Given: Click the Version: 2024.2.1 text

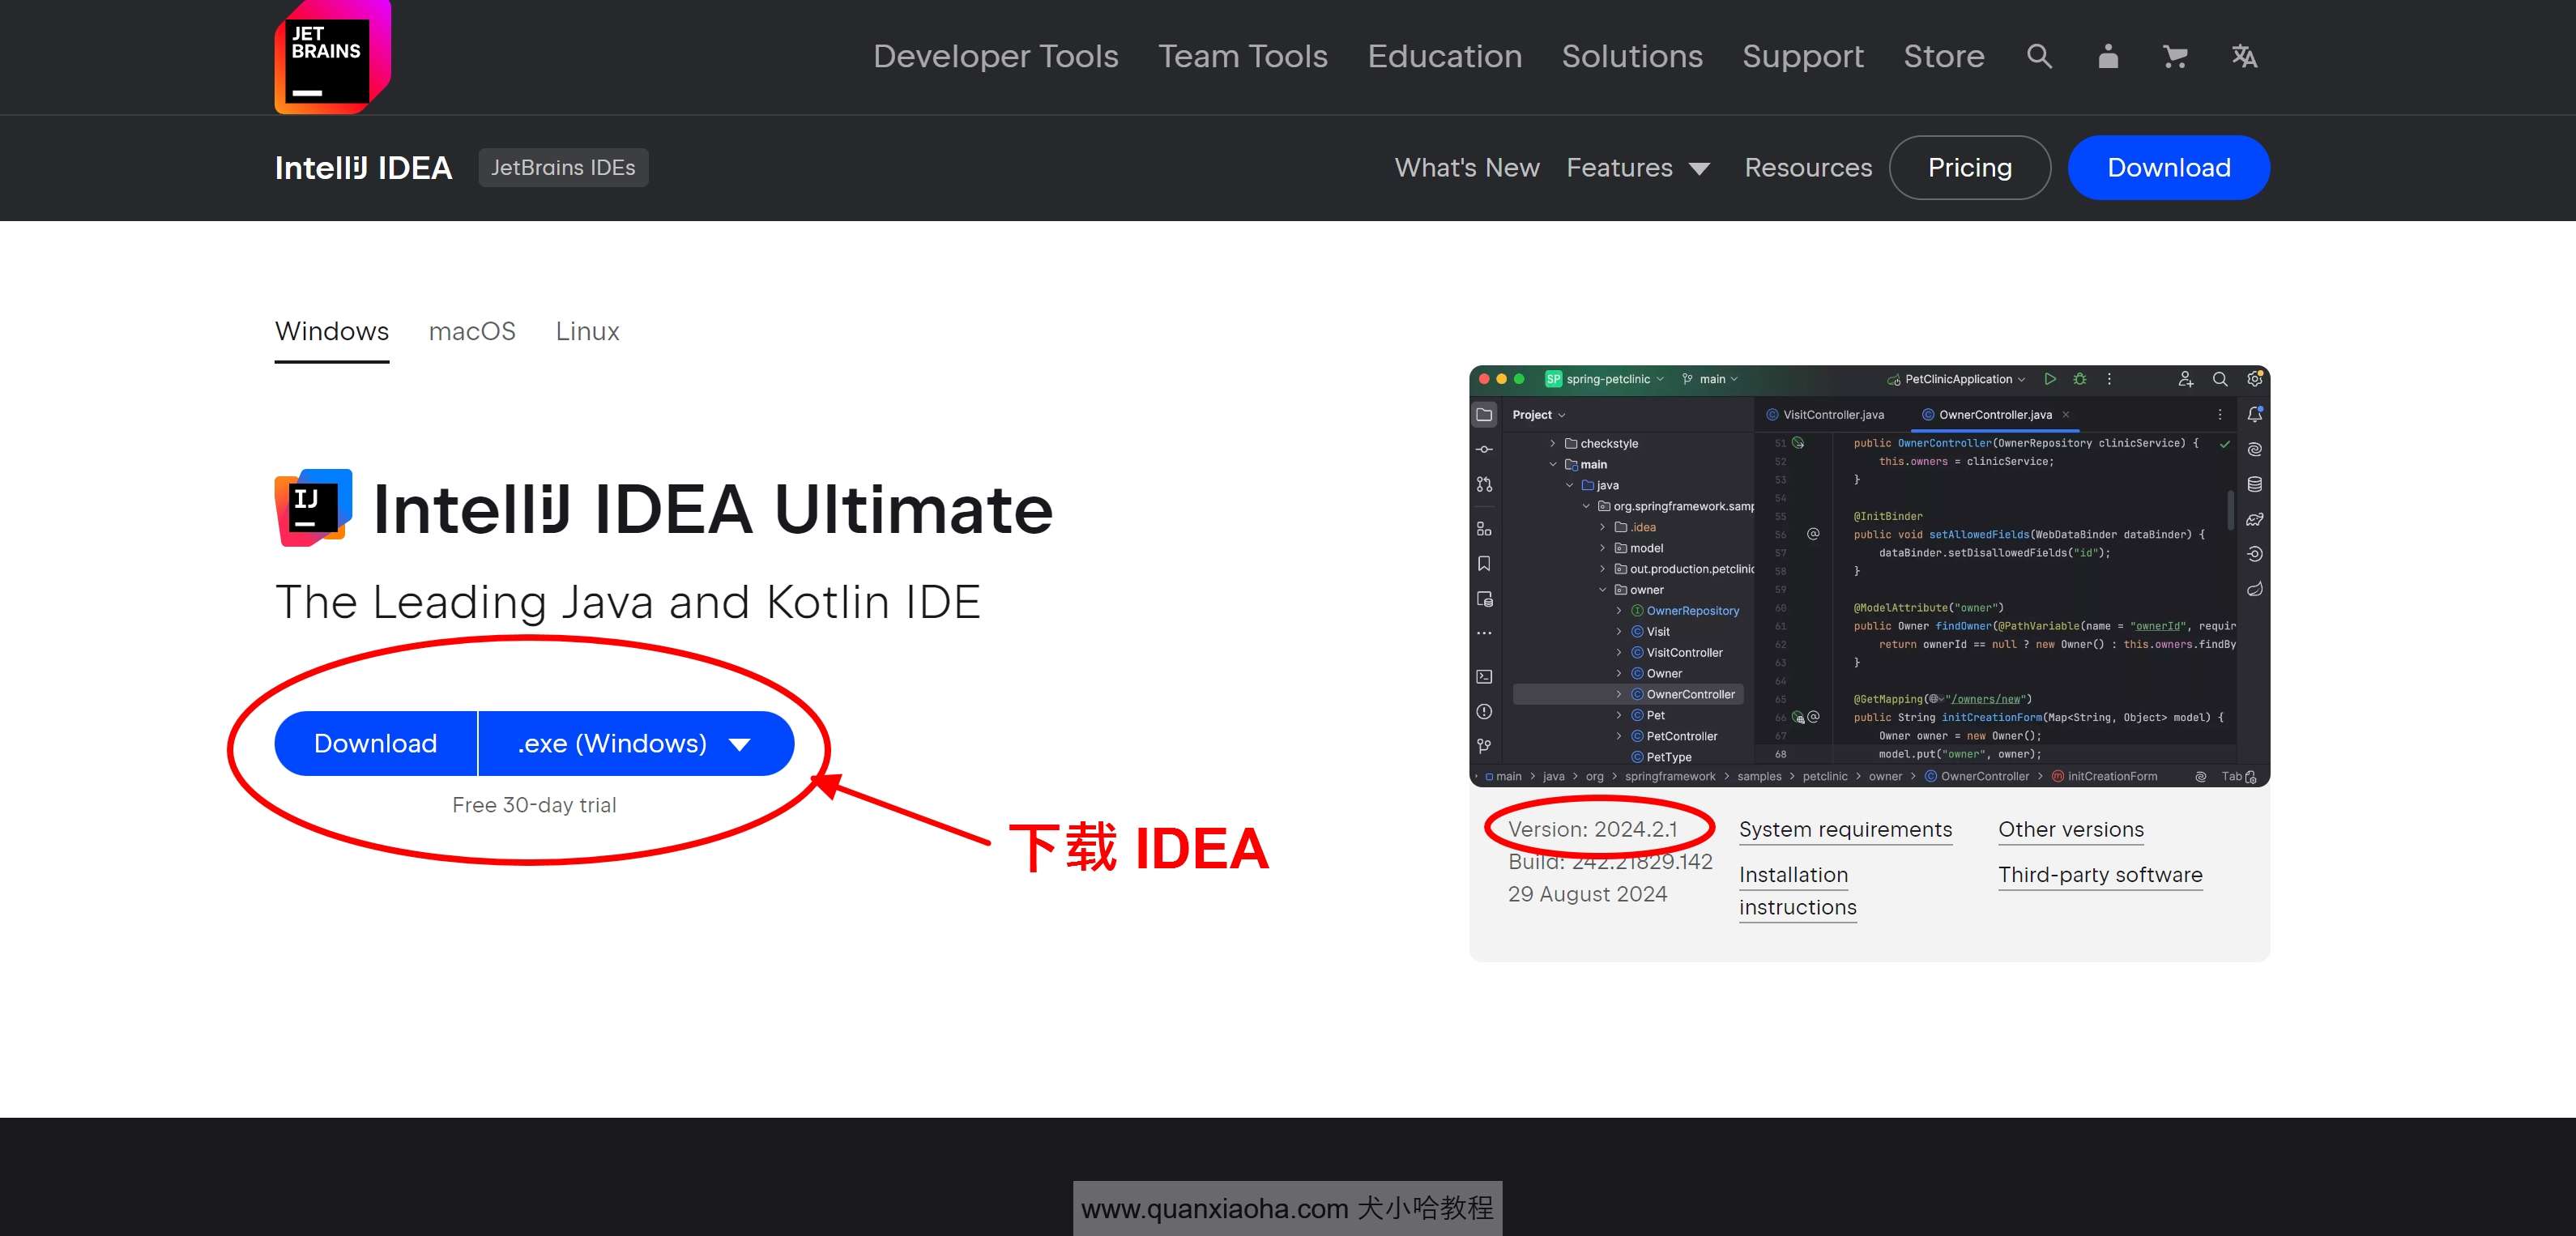Looking at the screenshot, I should (1592, 829).
